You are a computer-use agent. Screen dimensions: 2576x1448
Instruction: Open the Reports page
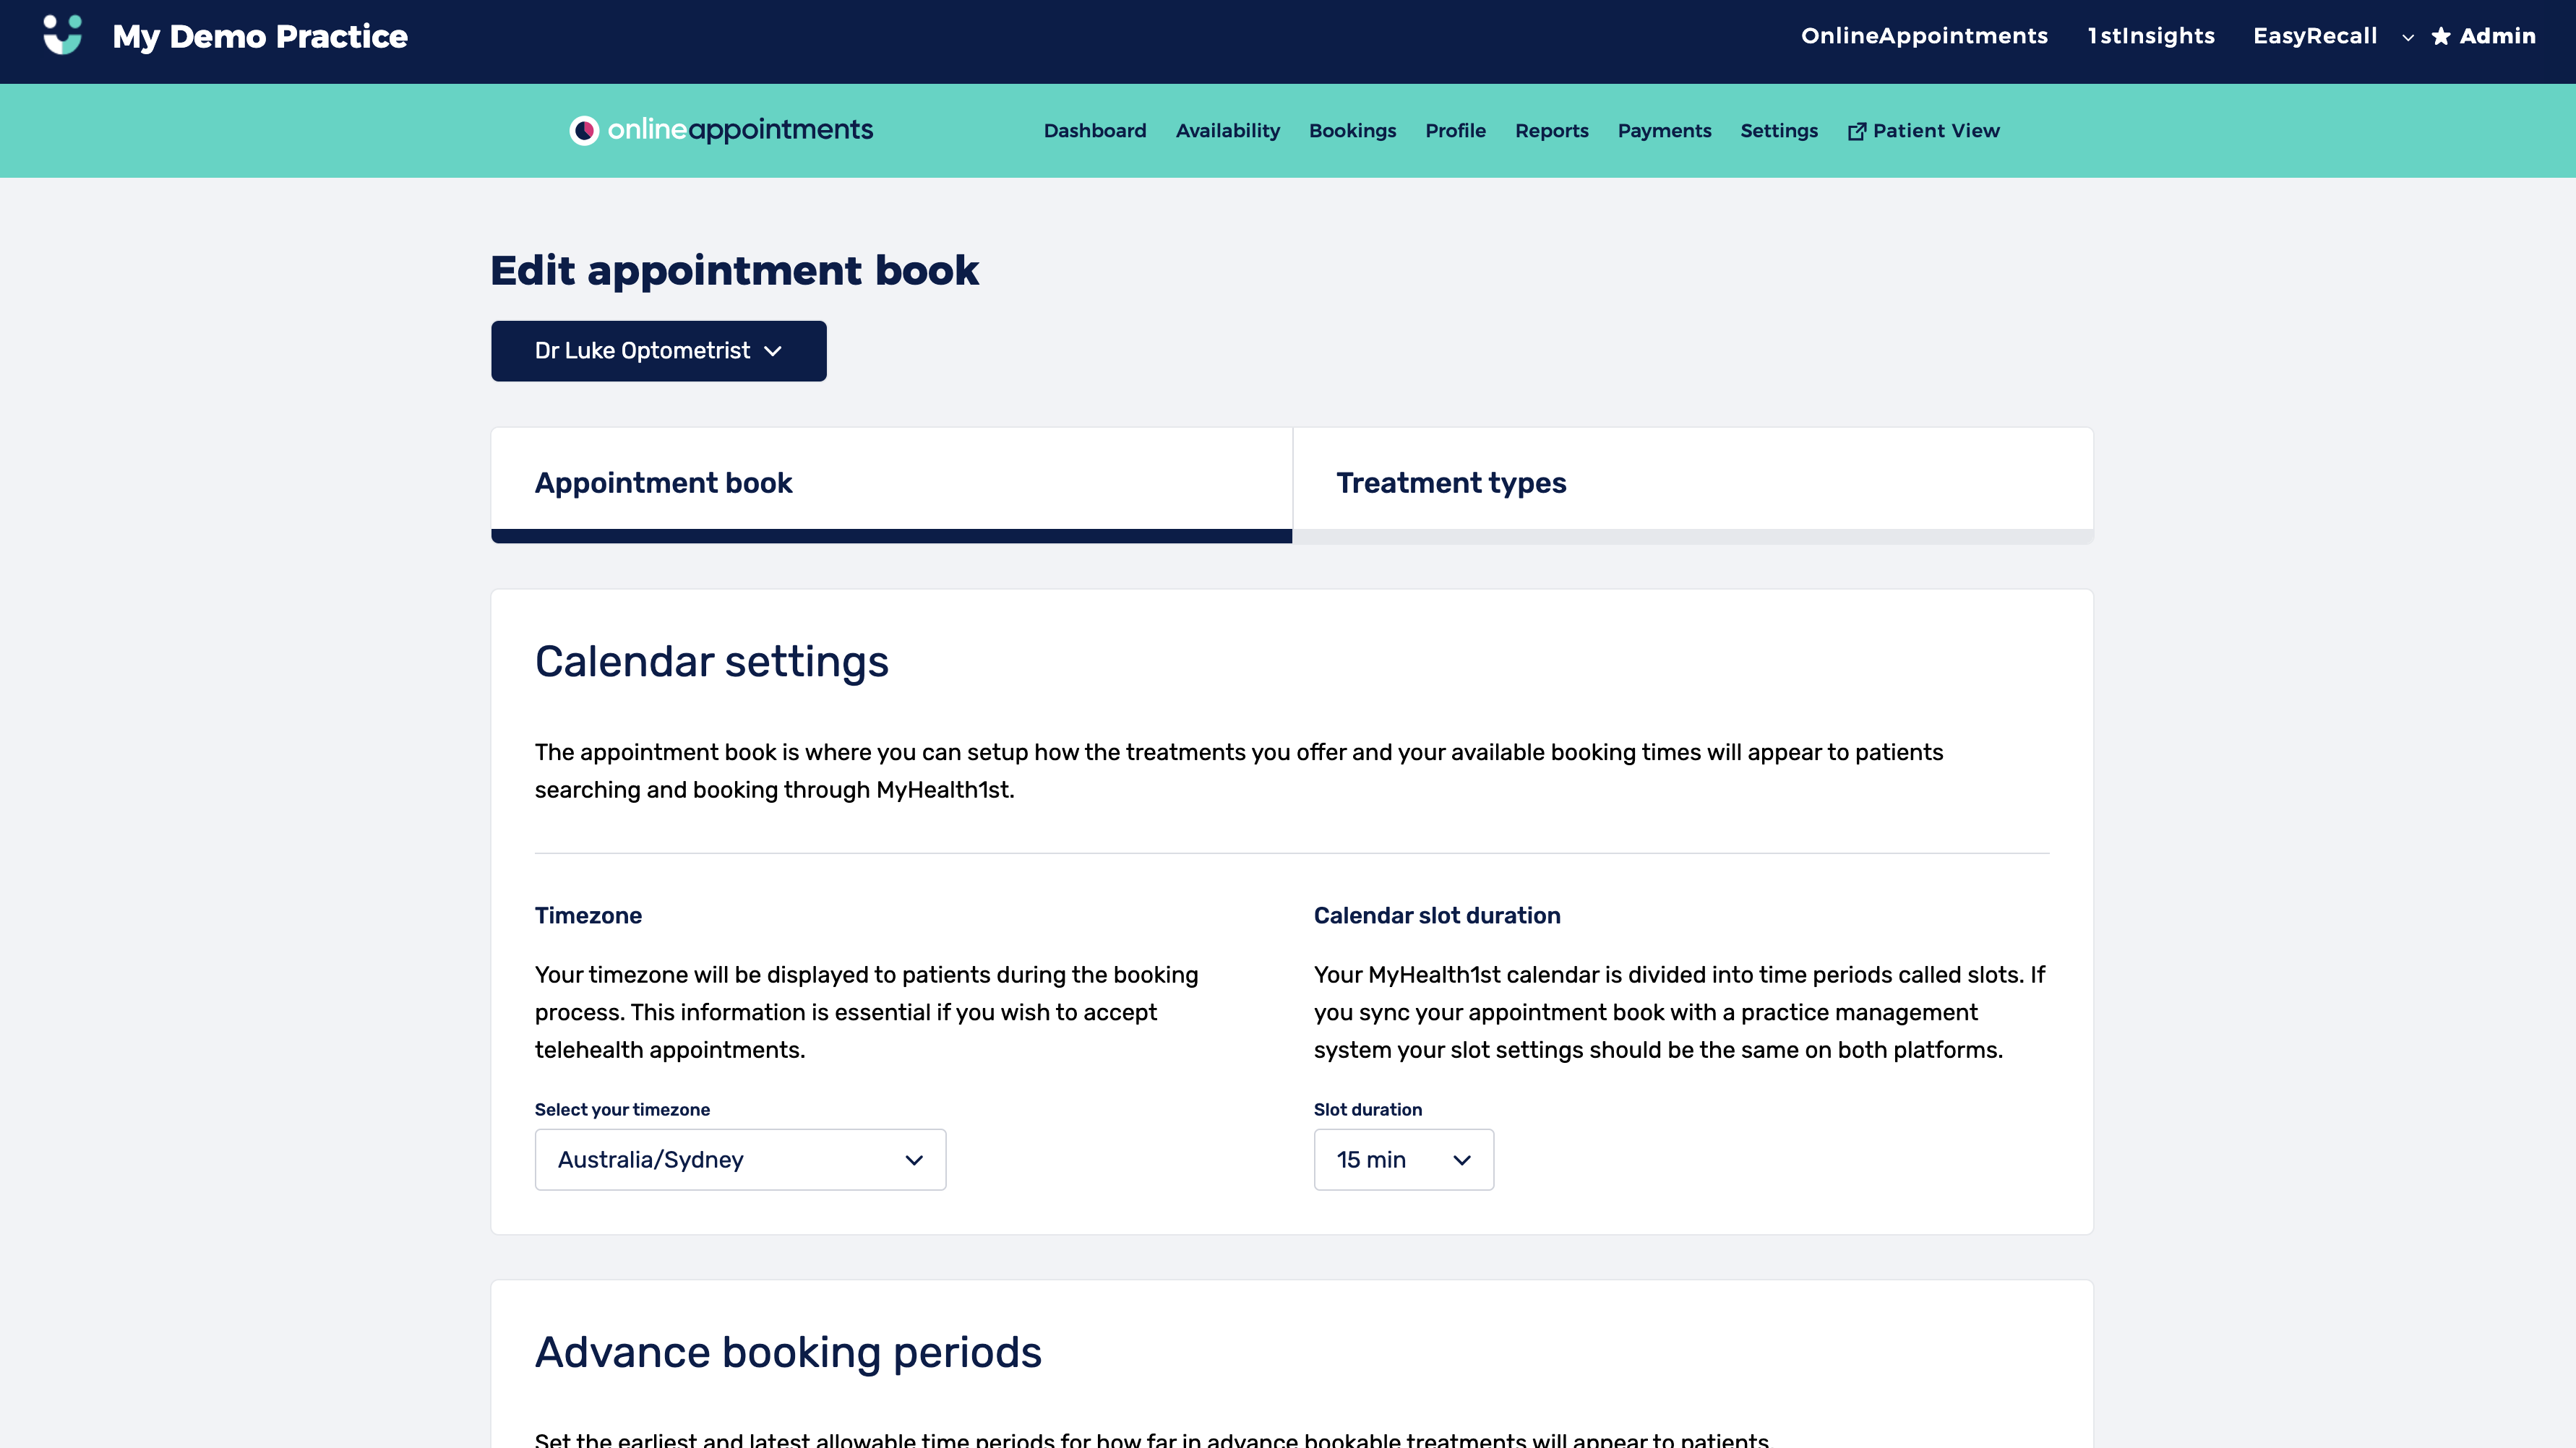pyautogui.click(x=1551, y=131)
